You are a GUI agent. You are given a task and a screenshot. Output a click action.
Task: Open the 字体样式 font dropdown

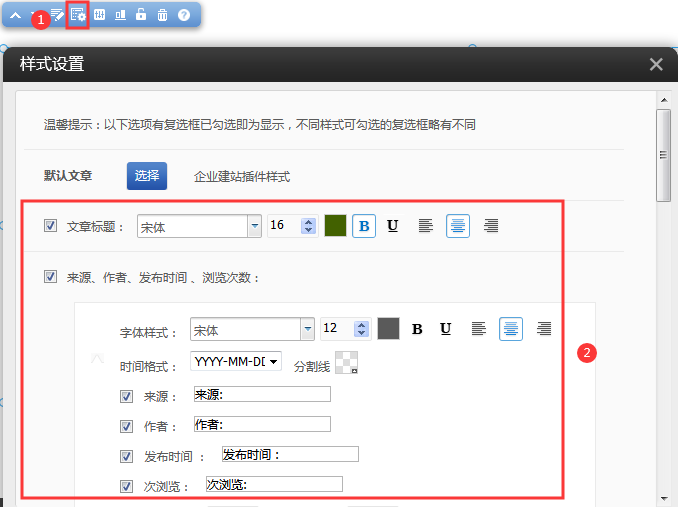tap(307, 329)
